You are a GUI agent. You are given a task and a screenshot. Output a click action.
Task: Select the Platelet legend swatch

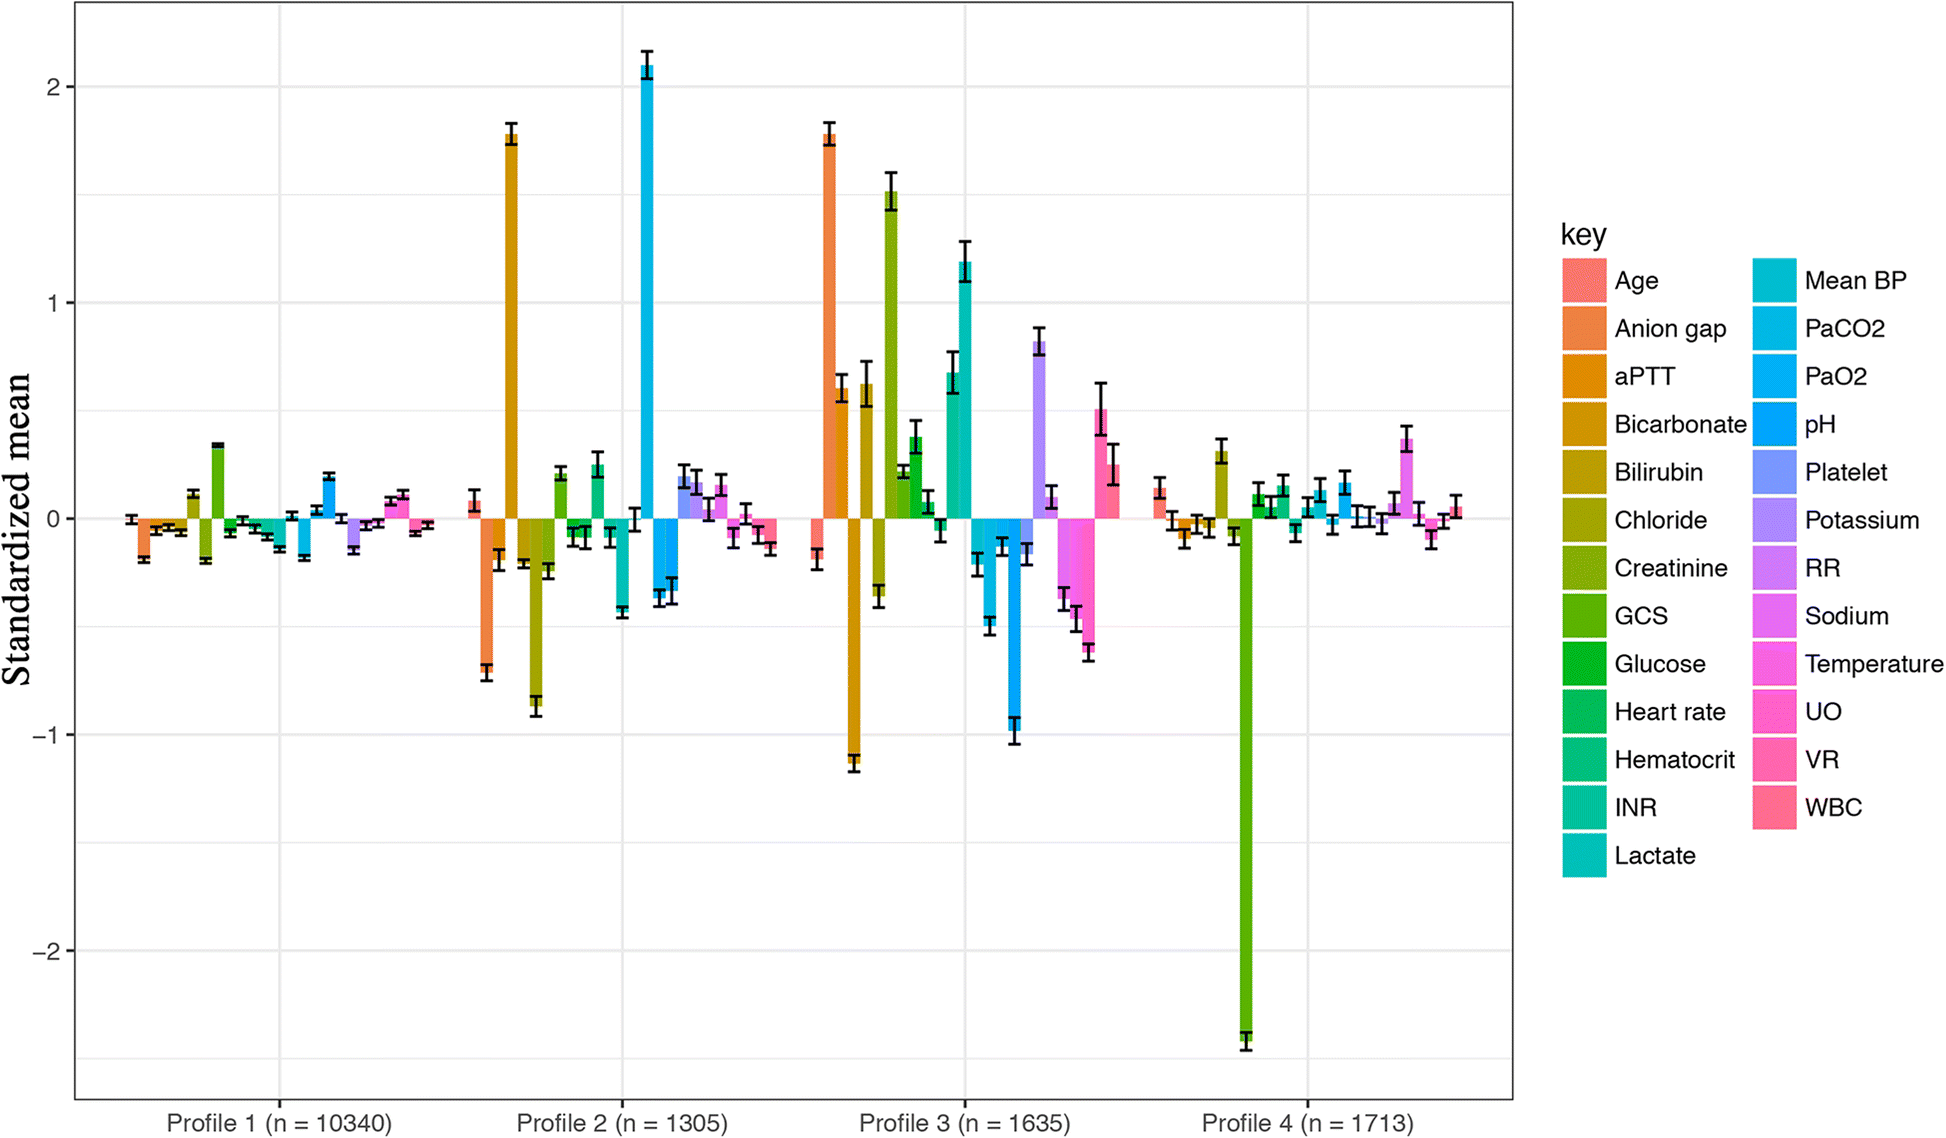pyautogui.click(x=1775, y=472)
